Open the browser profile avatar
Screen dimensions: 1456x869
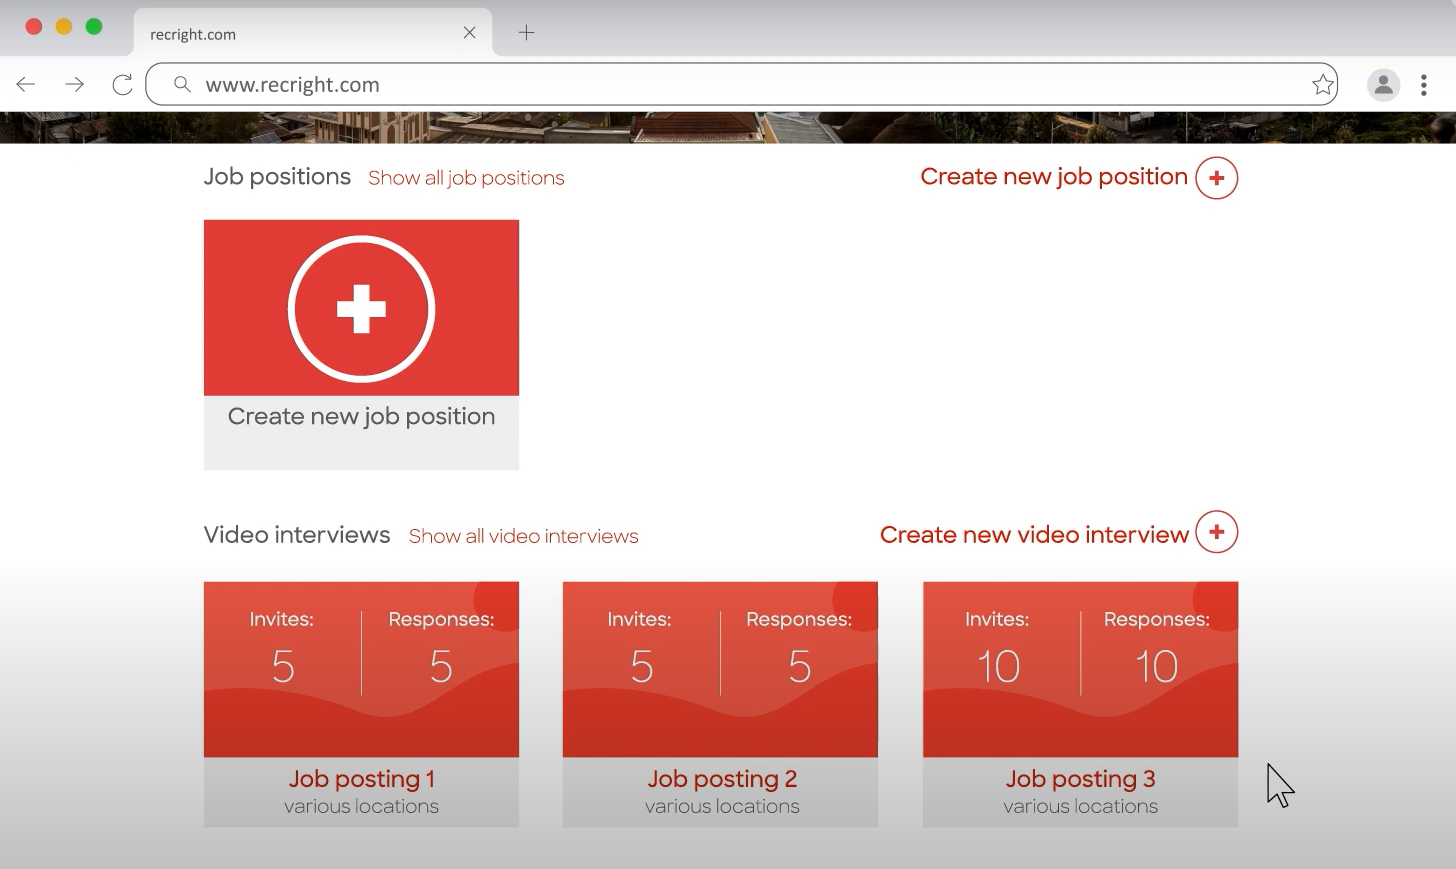pos(1383,85)
